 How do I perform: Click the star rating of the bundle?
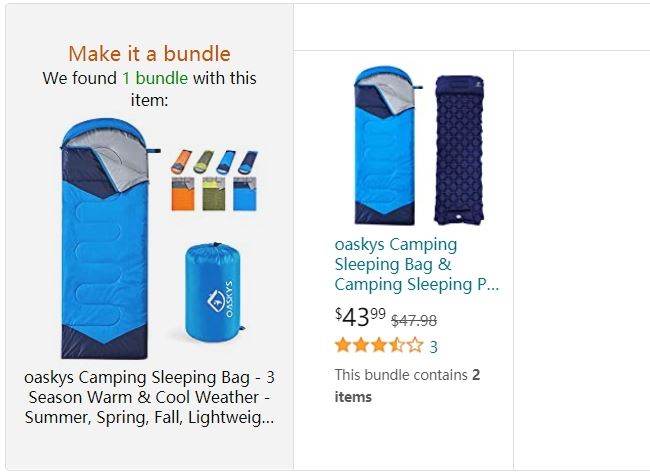[x=379, y=345]
